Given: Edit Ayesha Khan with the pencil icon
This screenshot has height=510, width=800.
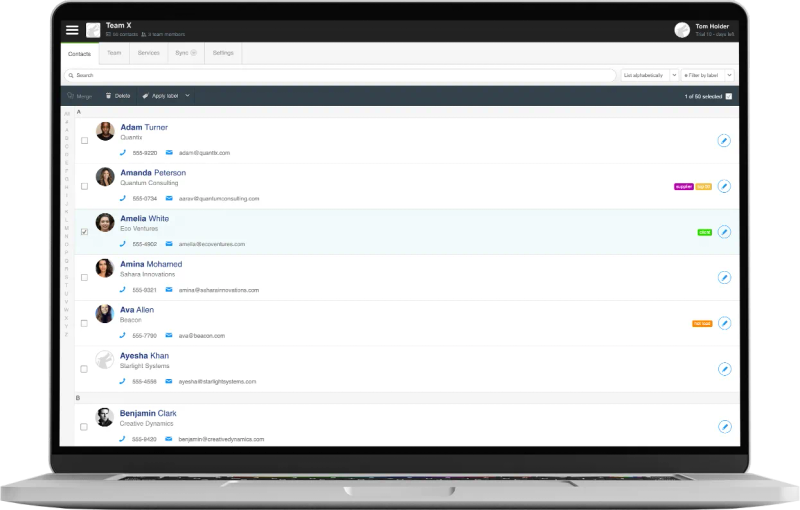Looking at the screenshot, I should pyautogui.click(x=724, y=369).
